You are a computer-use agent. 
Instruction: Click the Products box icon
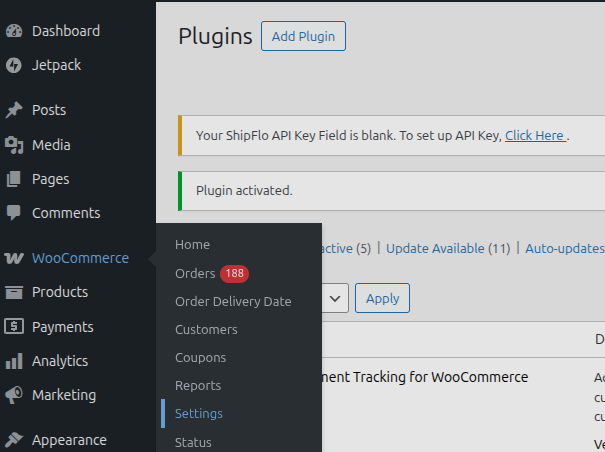tap(14, 292)
